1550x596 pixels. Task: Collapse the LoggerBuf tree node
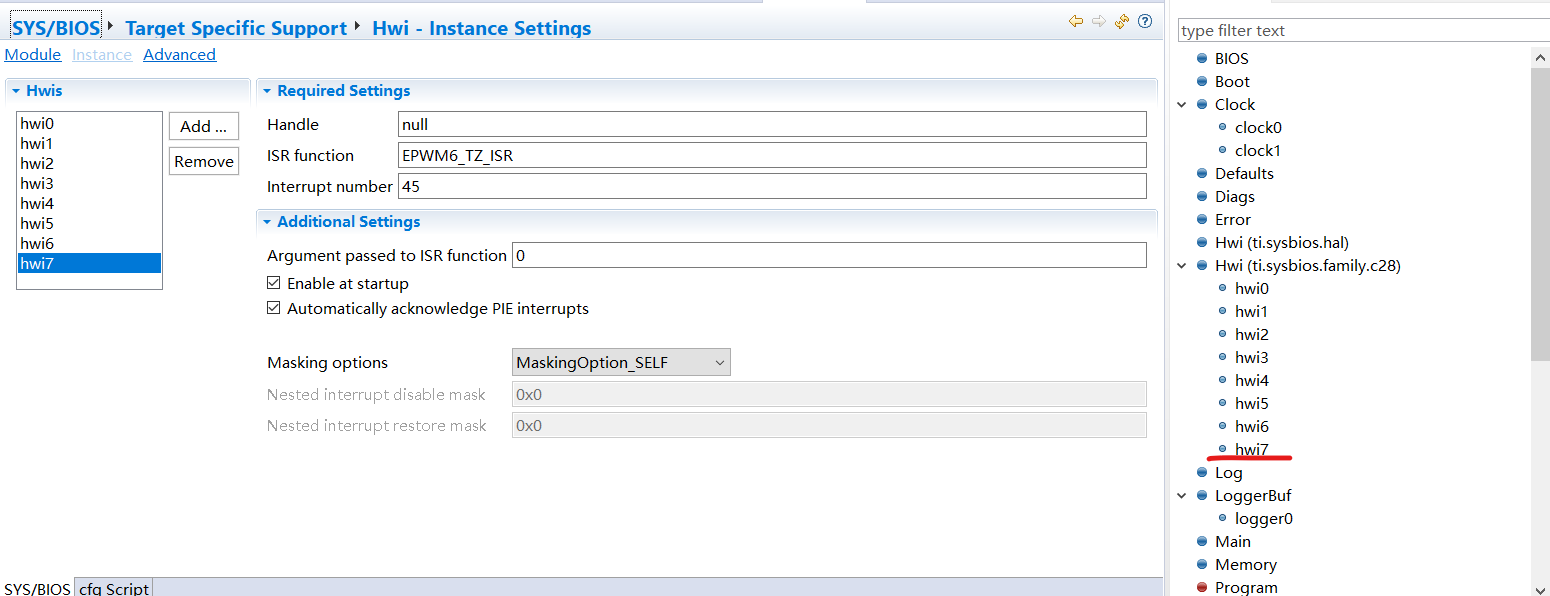click(1182, 496)
